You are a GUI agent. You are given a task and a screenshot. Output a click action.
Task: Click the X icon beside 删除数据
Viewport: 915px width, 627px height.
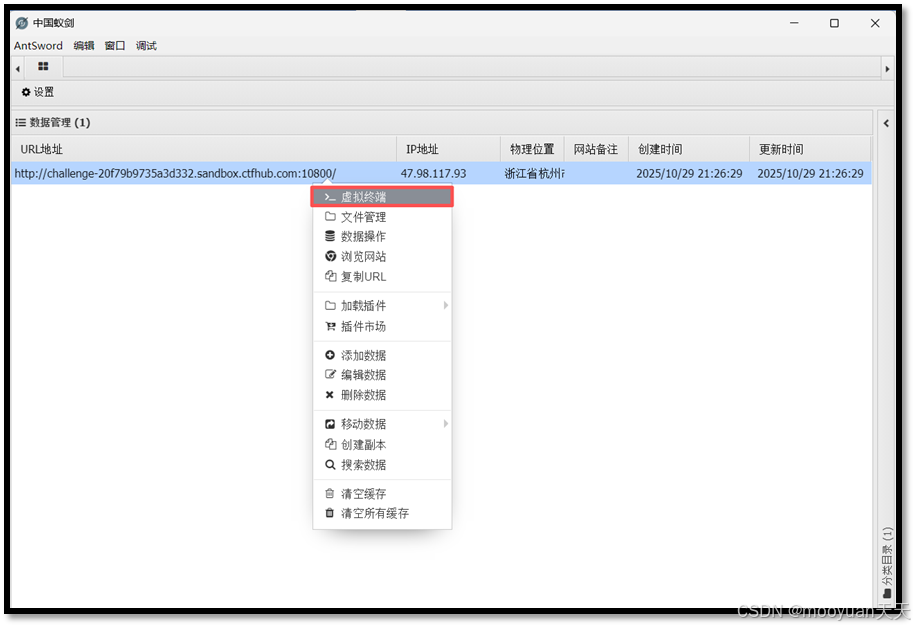(330, 395)
